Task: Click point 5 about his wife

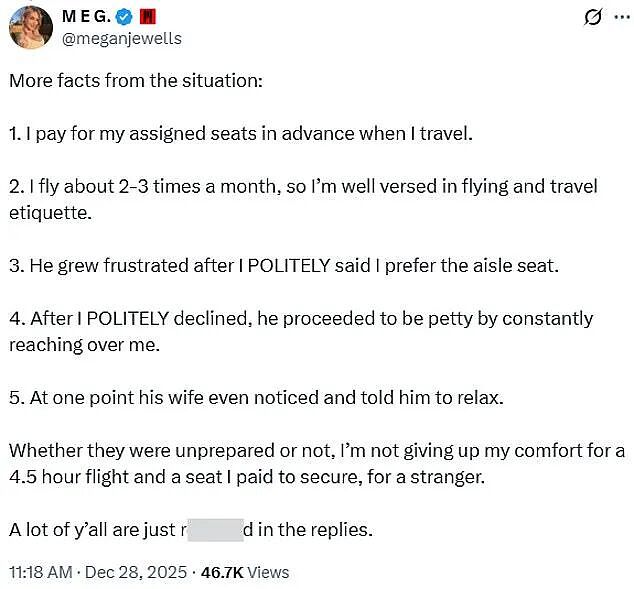Action: click(x=256, y=398)
